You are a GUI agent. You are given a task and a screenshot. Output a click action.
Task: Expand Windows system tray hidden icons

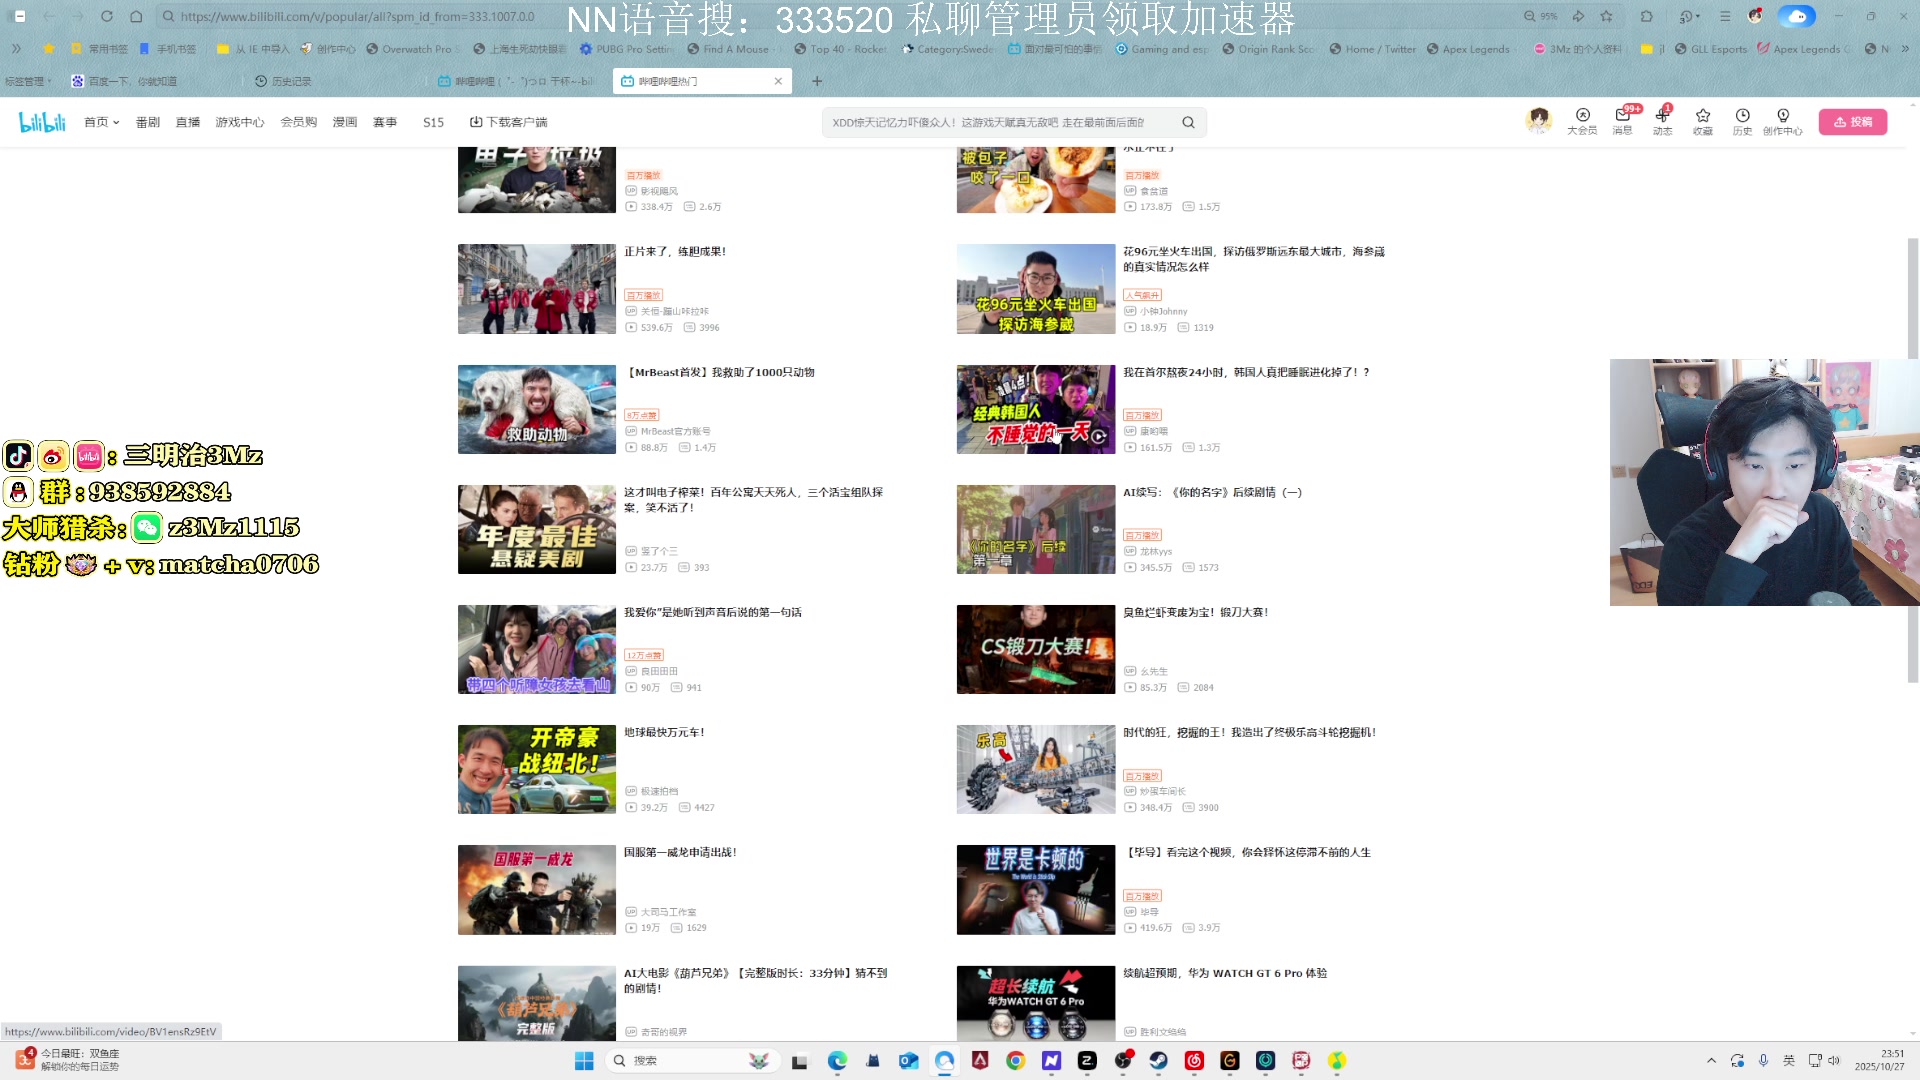(1712, 1060)
